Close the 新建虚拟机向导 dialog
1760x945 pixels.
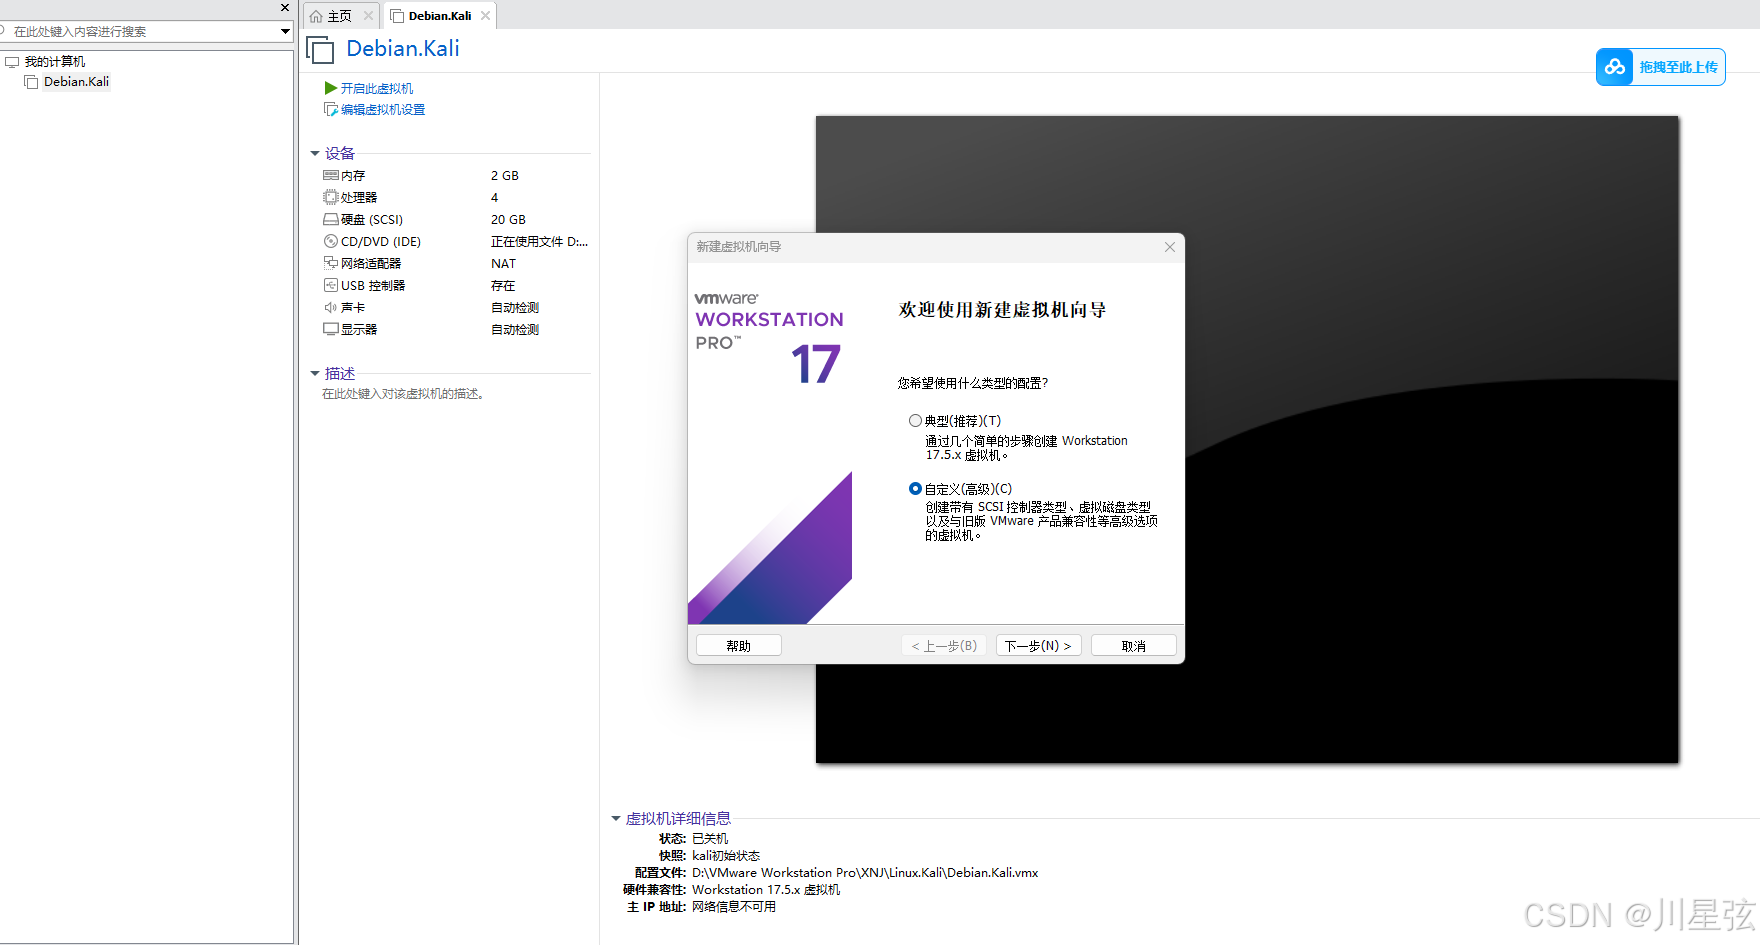tap(1169, 247)
